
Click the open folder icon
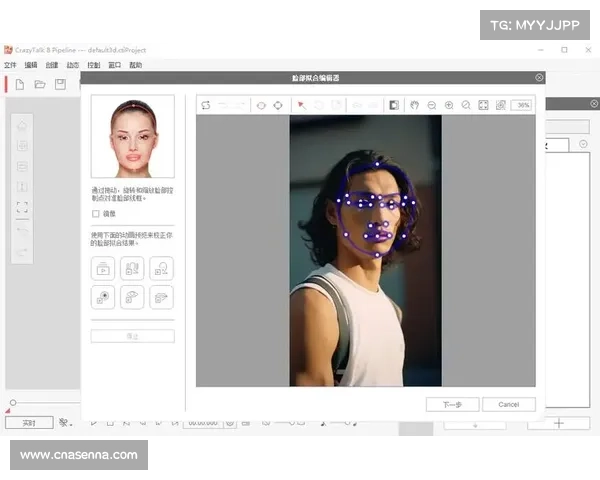click(40, 85)
